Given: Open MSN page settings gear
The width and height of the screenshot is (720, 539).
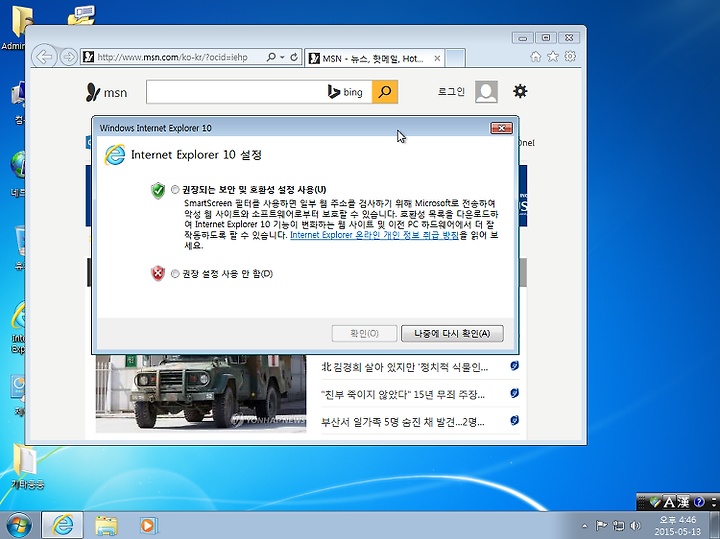Looking at the screenshot, I should [520, 91].
